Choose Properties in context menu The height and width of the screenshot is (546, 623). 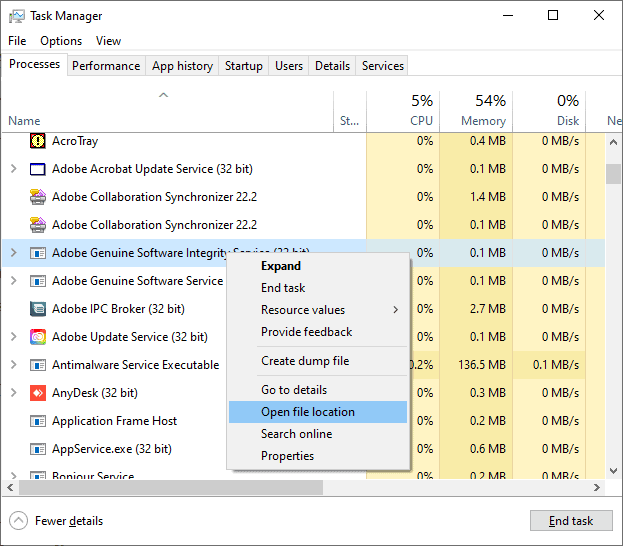tap(318, 456)
